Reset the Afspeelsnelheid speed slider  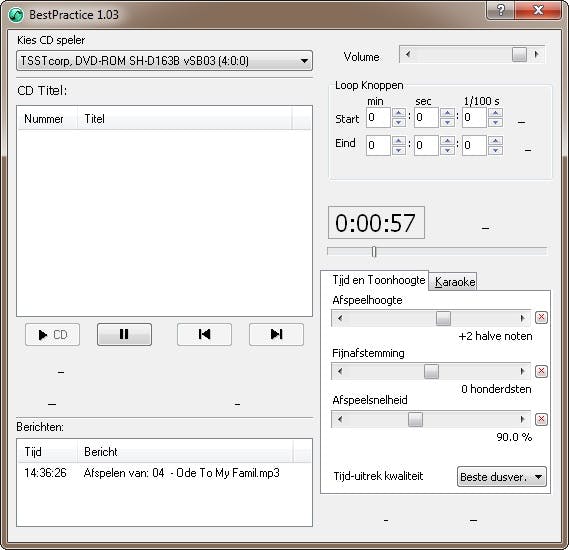541,419
